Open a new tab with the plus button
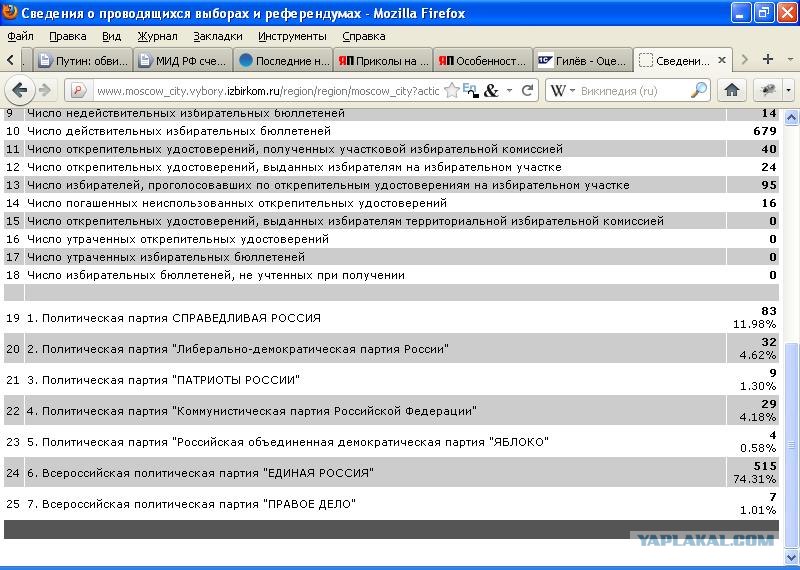Screen dimensions: 800x570 pyautogui.click(x=767, y=59)
